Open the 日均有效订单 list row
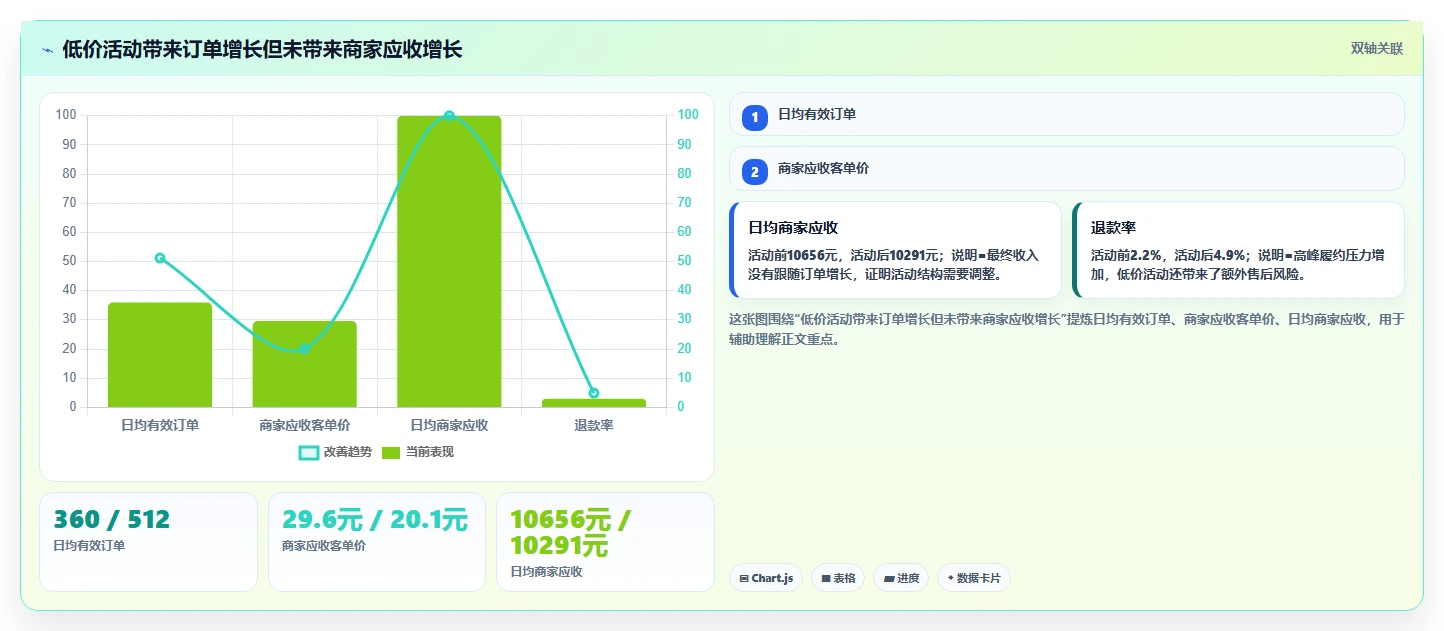Screen dimensions: 1444x631 tap(1067, 114)
